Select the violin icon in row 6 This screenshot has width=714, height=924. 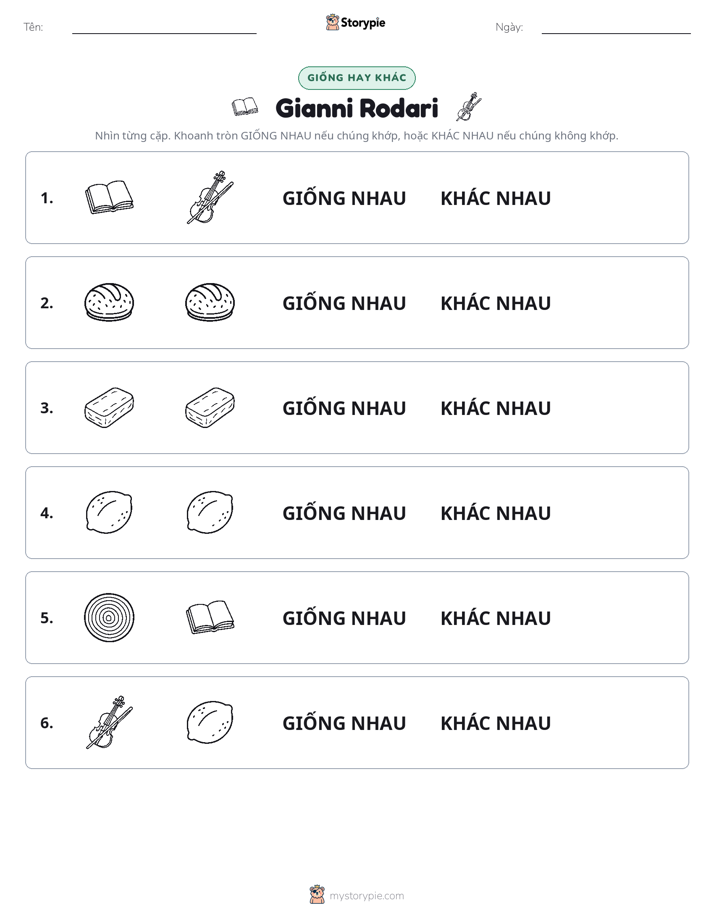[x=109, y=722]
